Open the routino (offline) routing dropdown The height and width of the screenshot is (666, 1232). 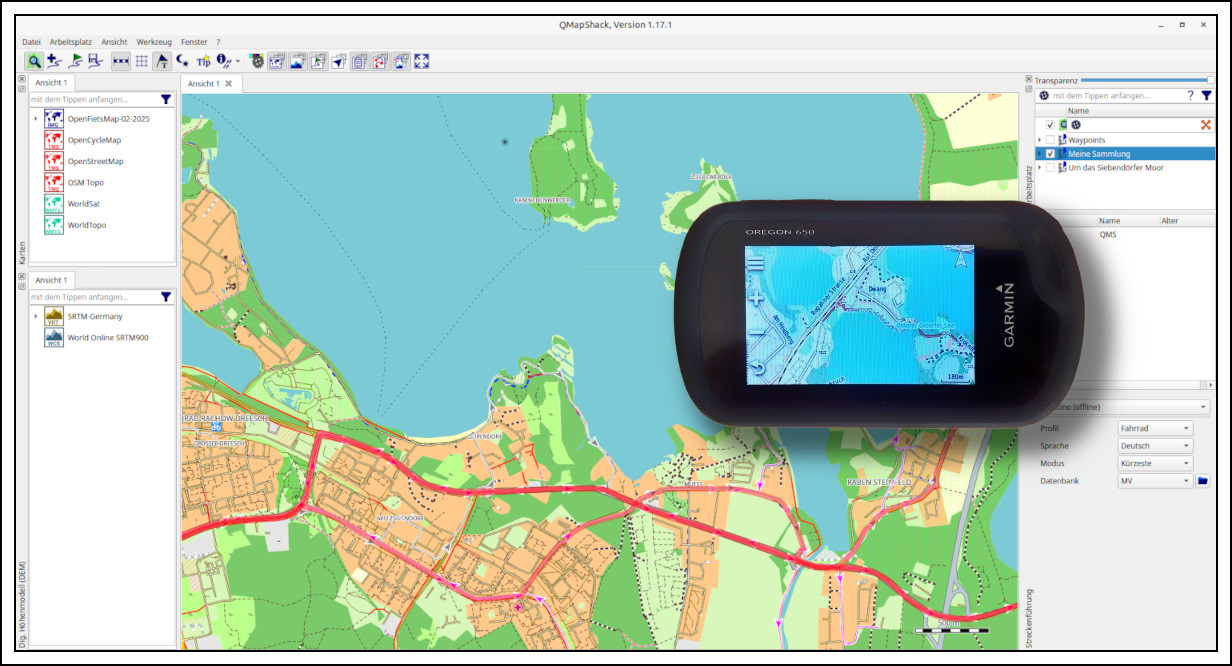[1123, 408]
